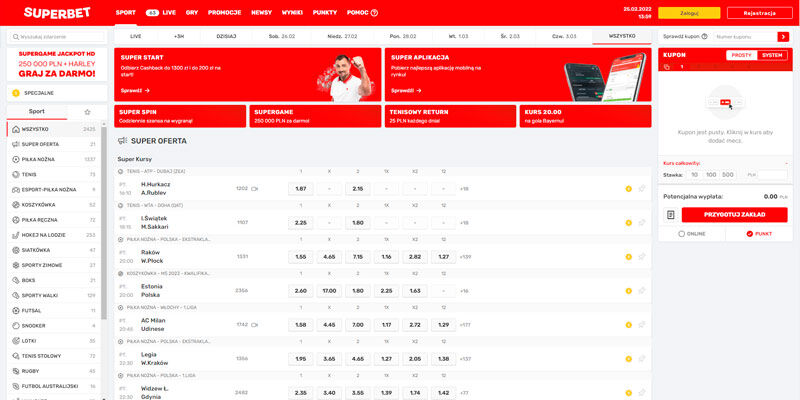Click the yellow Zaloguj button

(689, 13)
